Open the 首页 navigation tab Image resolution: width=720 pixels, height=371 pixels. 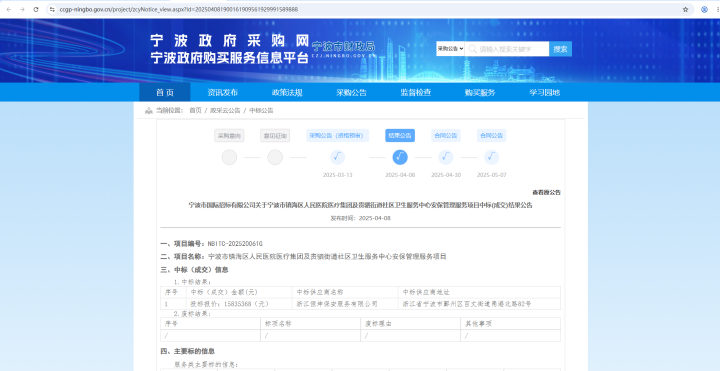pyautogui.click(x=165, y=92)
